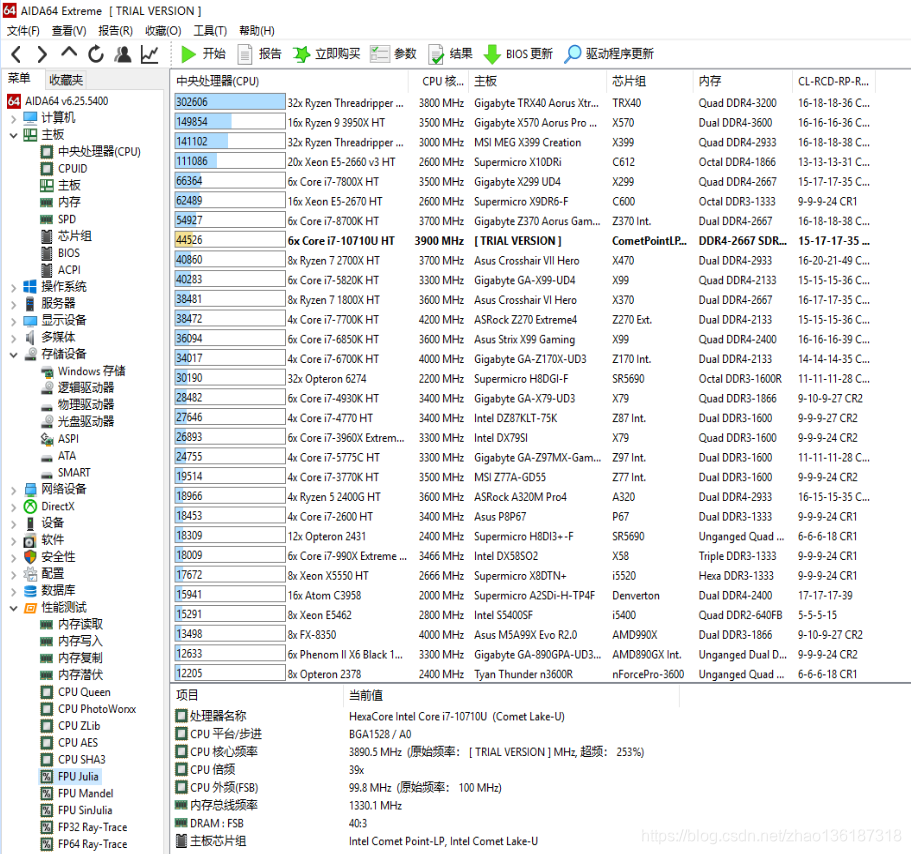Switch to the 收藏夹 tab
This screenshot has width=911, height=854.
pos(66,80)
